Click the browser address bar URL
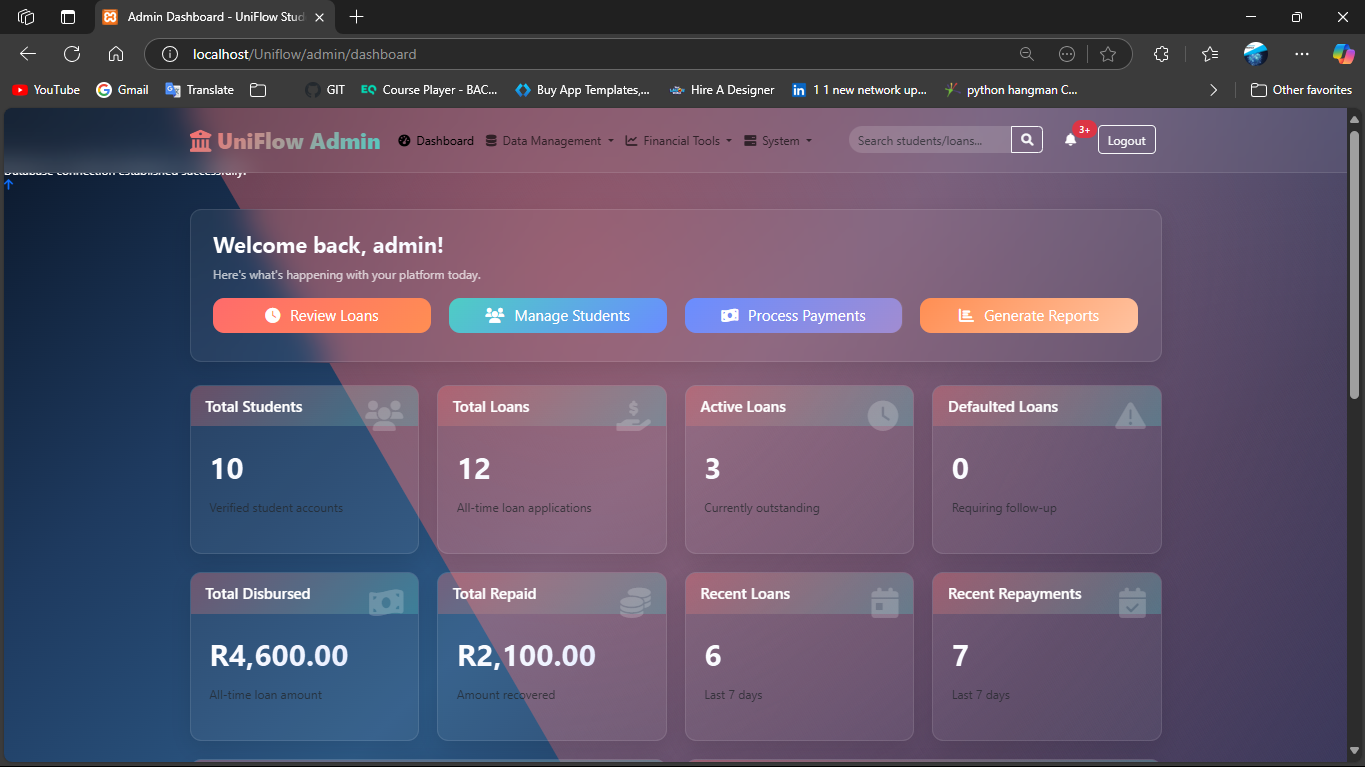This screenshot has width=1365, height=767. click(304, 54)
